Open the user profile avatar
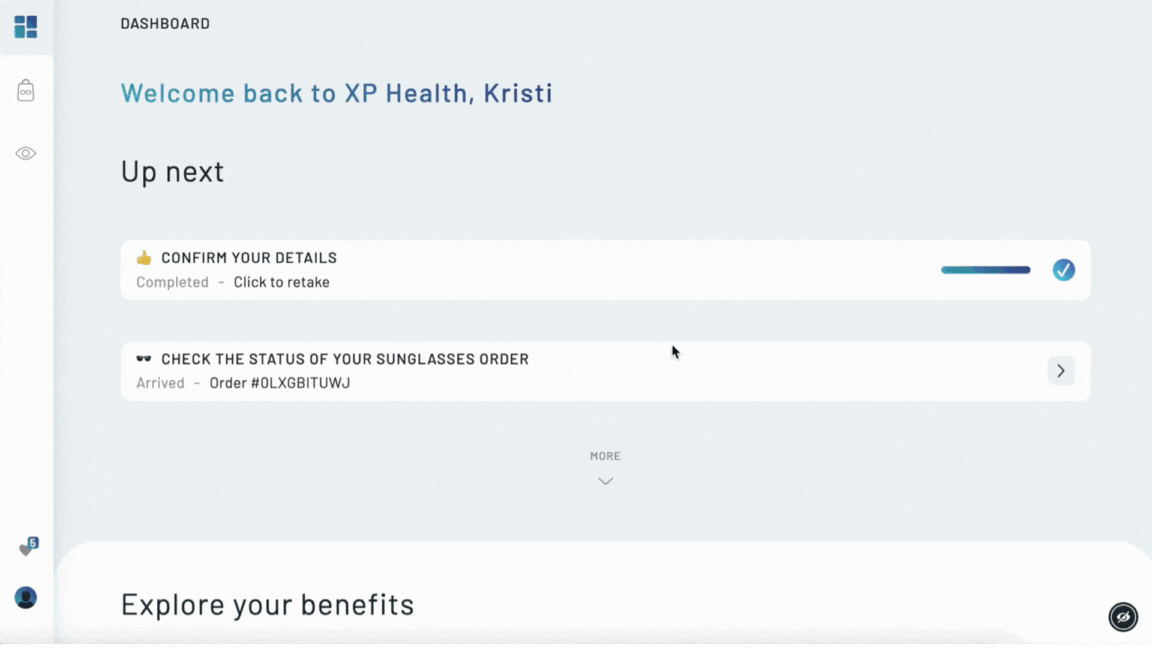The height and width of the screenshot is (648, 1152). (26, 598)
